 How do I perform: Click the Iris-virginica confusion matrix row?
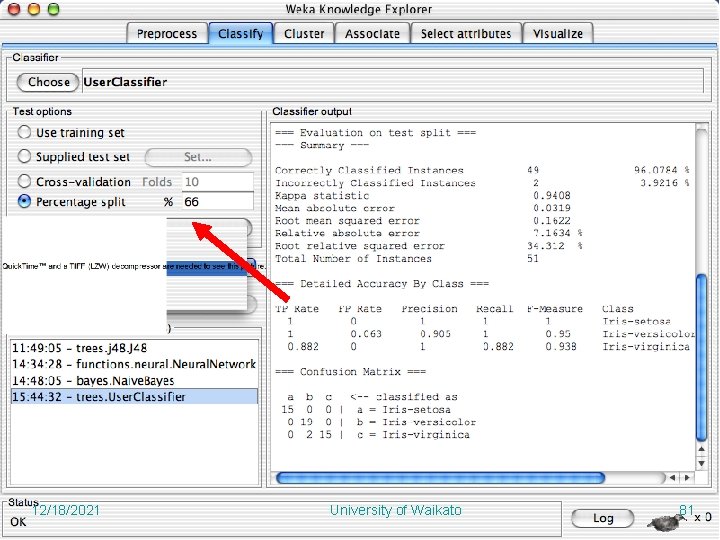tap(376, 435)
